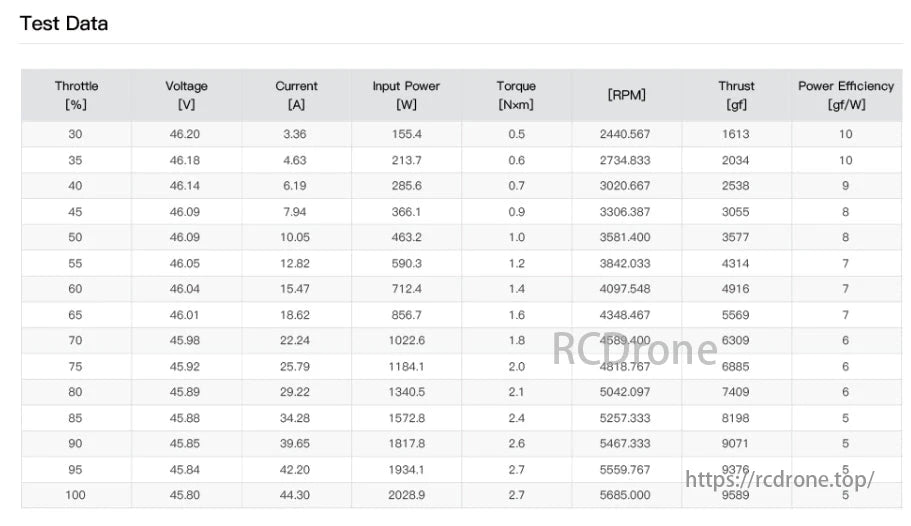This screenshot has width=911, height=526.
Task: Click the 5685.000 RPM cell
Action: click(x=625, y=495)
